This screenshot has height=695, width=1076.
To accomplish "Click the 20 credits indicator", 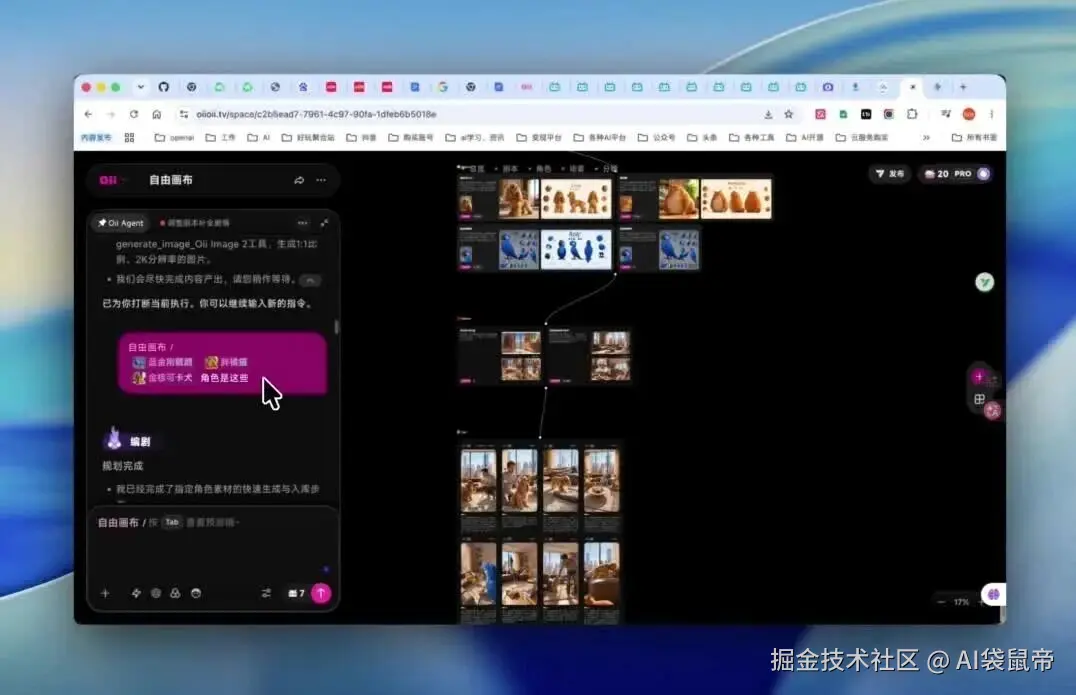I will pyautogui.click(x=937, y=174).
